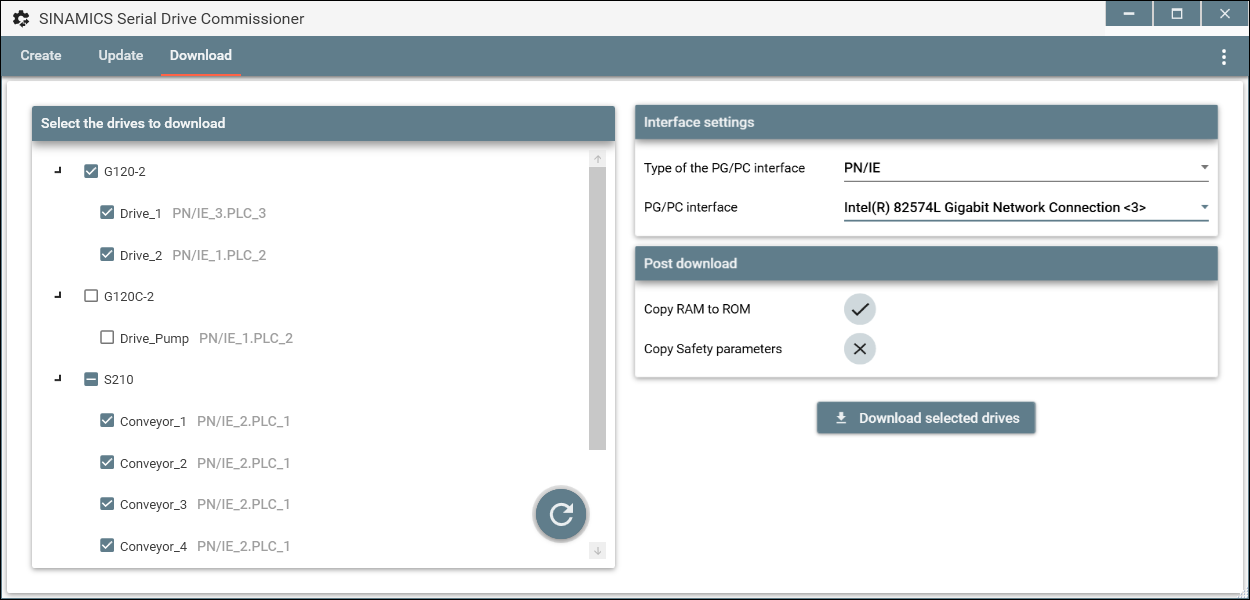Click the PN/IE_3.PLC_3 connection text
This screenshot has width=1250, height=600.
[219, 213]
